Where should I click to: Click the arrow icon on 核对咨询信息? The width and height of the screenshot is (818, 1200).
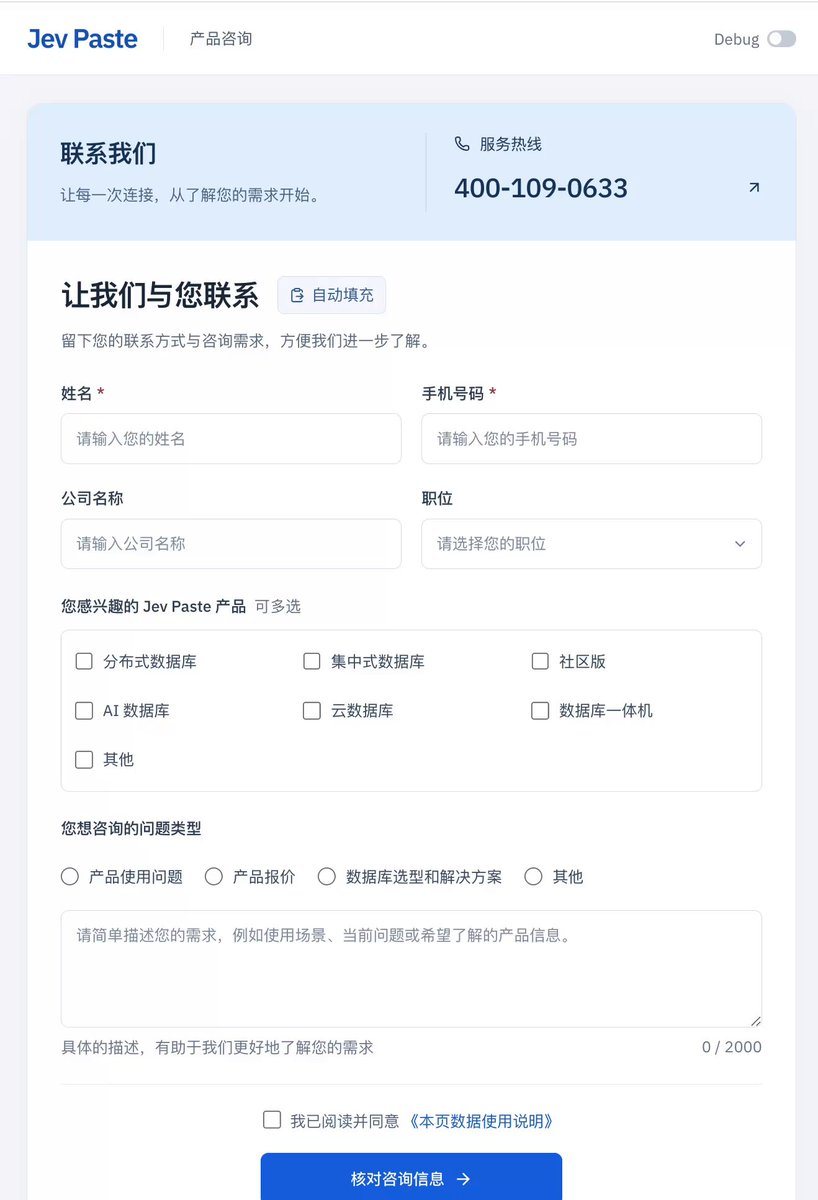point(463,1179)
